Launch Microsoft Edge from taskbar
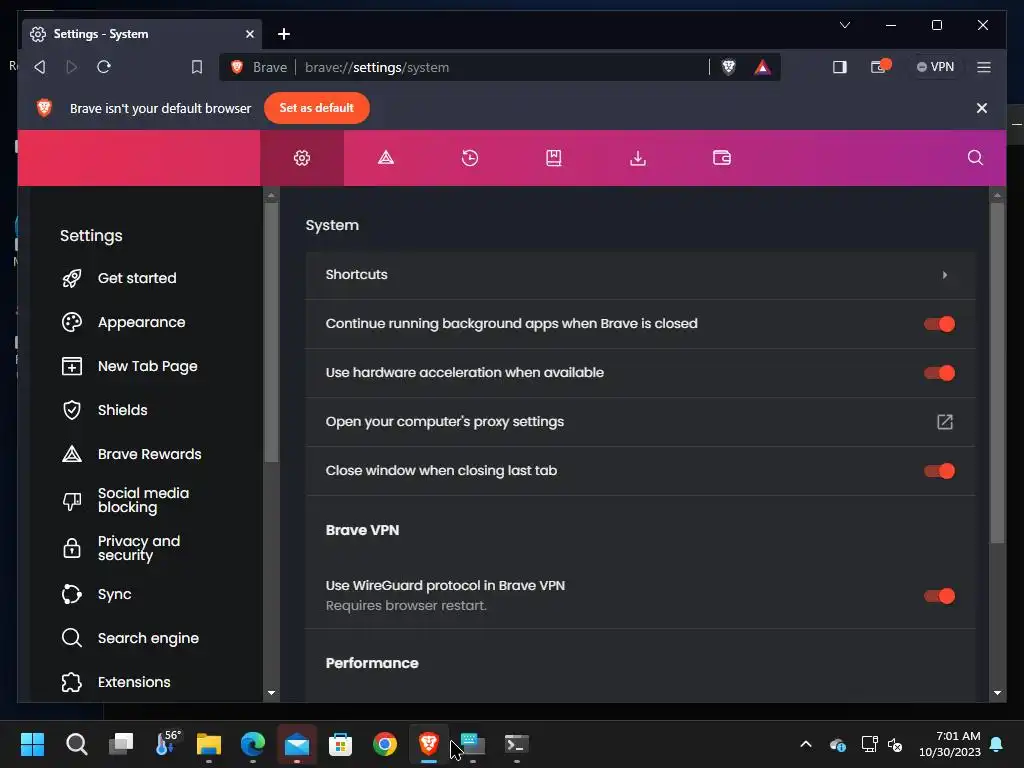 (x=253, y=744)
